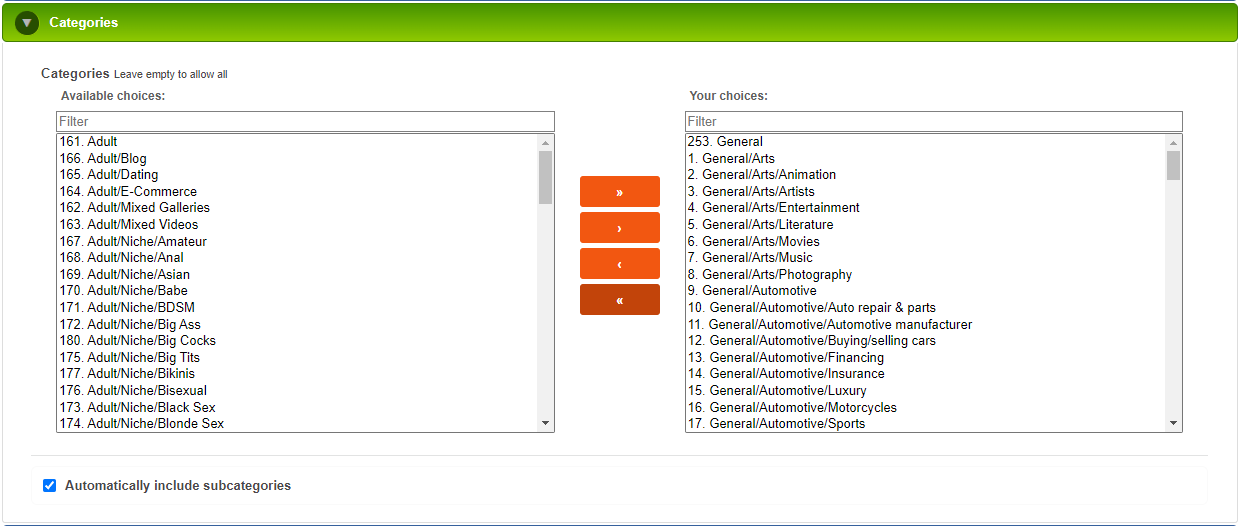Select 5. General/Arts/Literature entry

(926, 225)
